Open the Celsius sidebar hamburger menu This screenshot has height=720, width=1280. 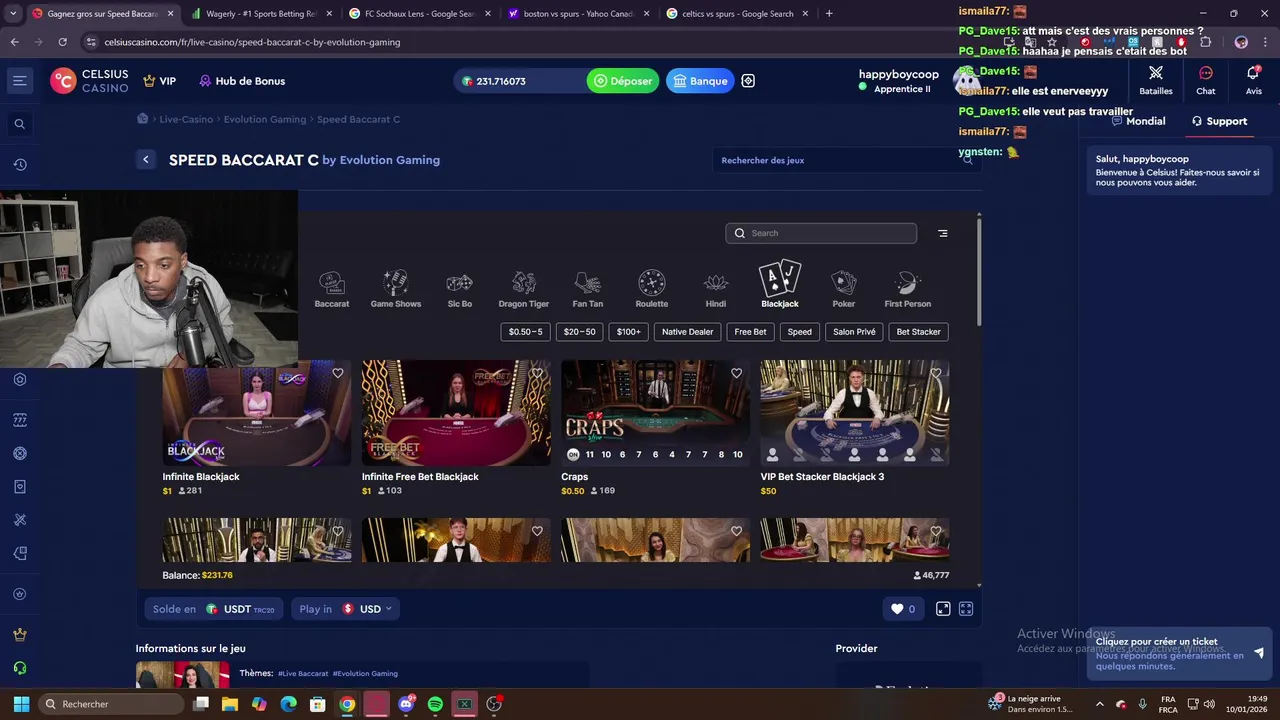click(19, 81)
